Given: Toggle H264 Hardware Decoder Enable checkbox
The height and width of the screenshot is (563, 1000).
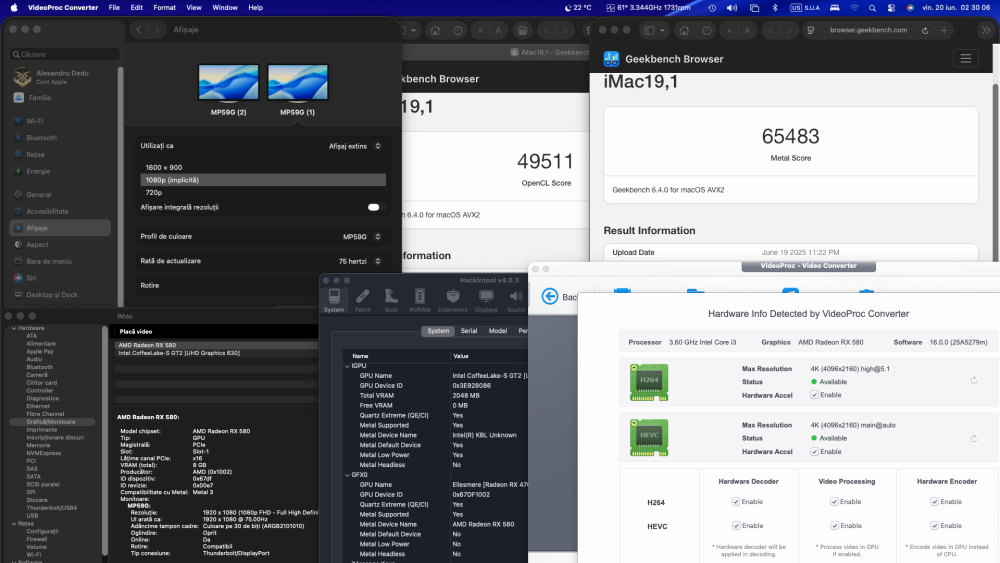Looking at the screenshot, I should (735, 502).
